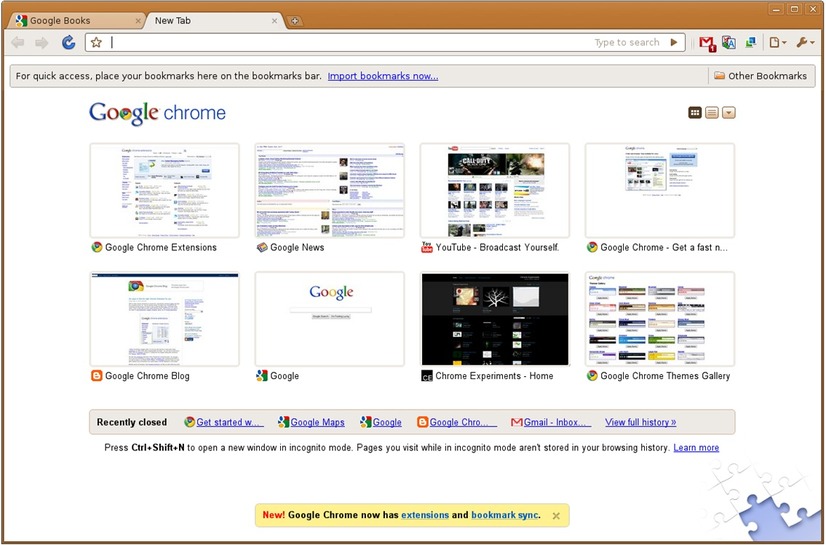Click the Google Books tab favicon
The width and height of the screenshot is (826, 545).
point(21,21)
